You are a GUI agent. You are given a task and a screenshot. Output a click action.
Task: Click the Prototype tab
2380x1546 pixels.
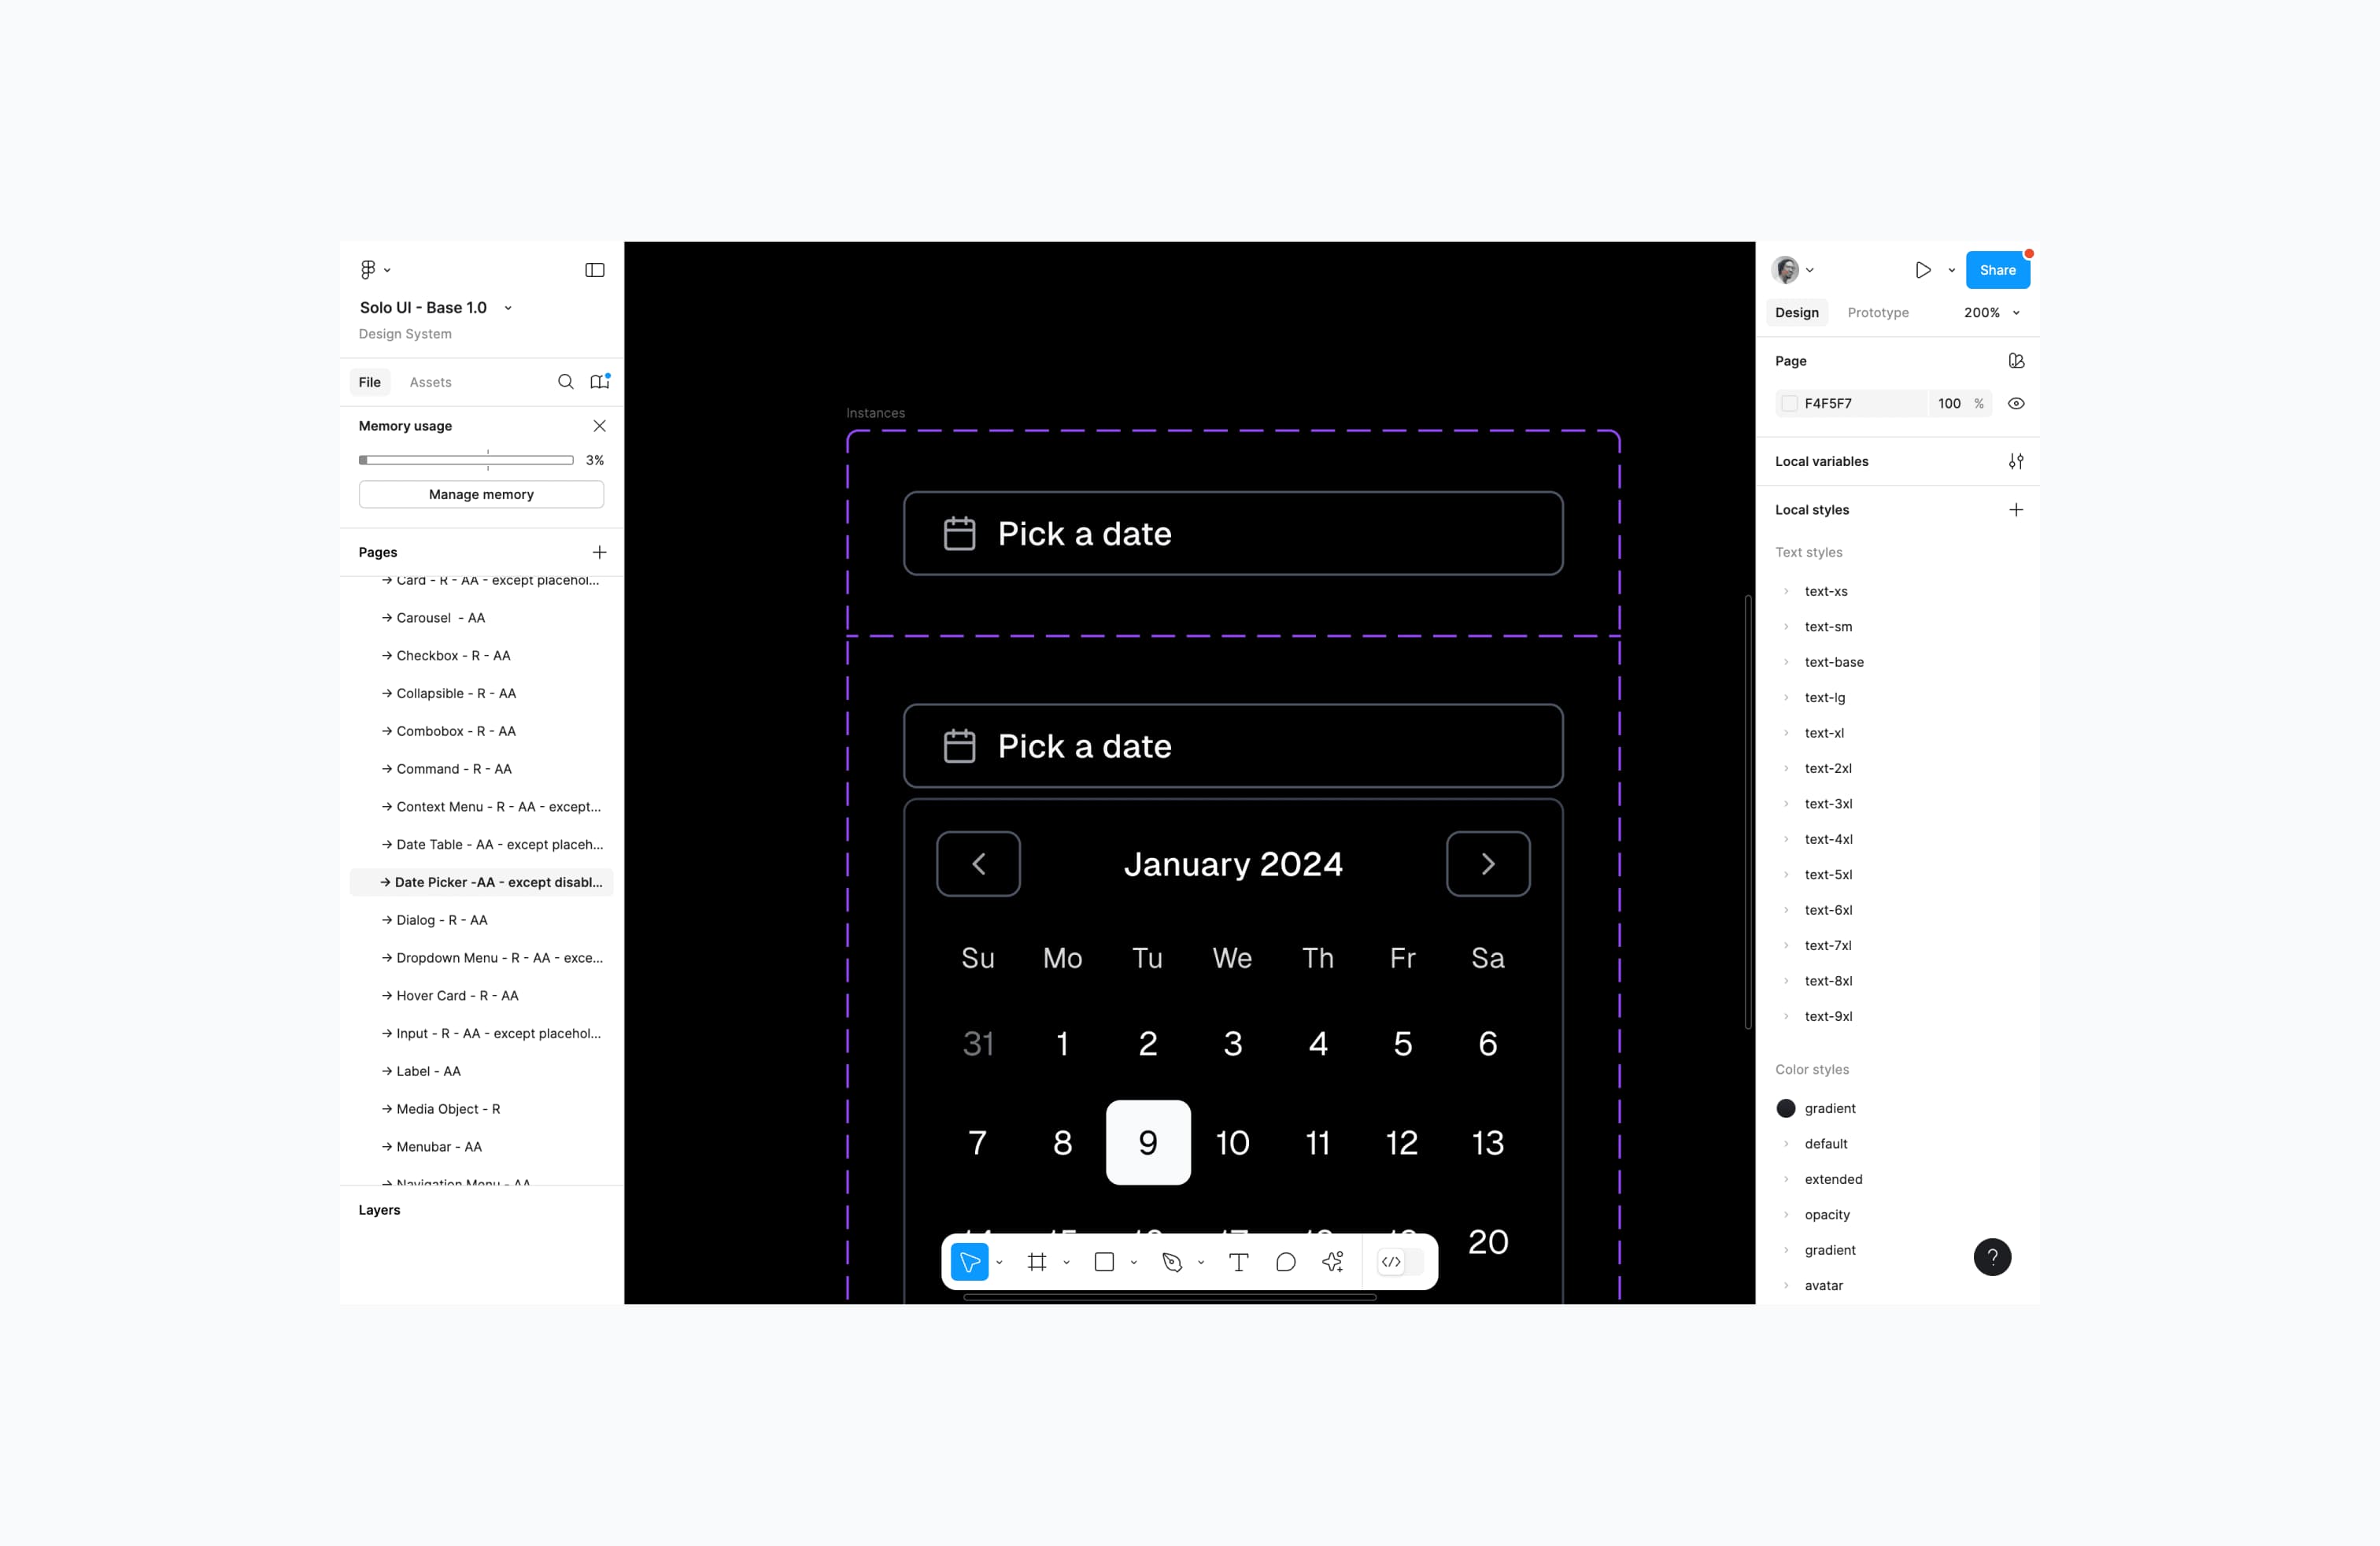[x=1877, y=313]
